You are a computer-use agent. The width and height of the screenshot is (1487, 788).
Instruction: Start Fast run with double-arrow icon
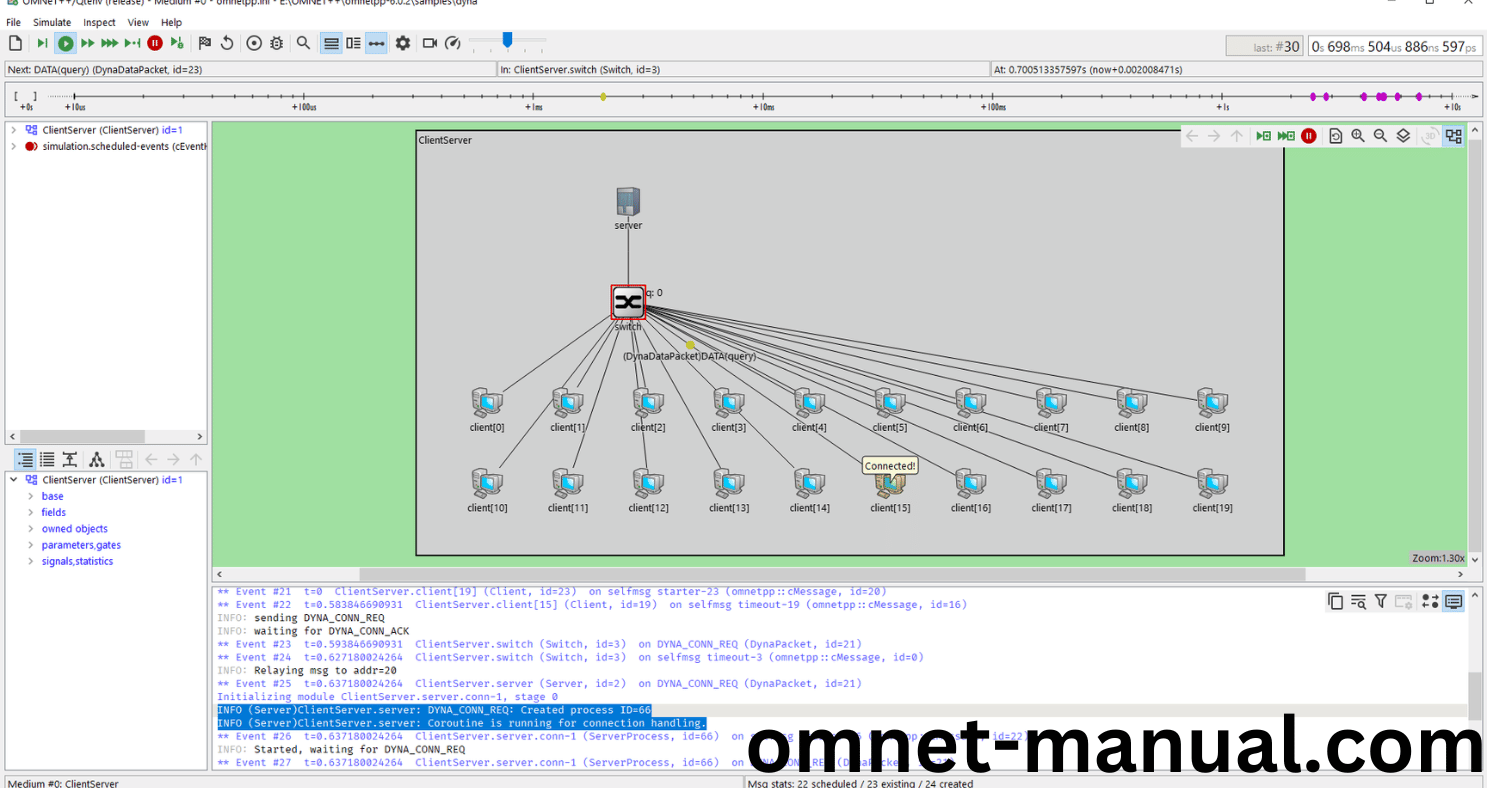[88, 43]
